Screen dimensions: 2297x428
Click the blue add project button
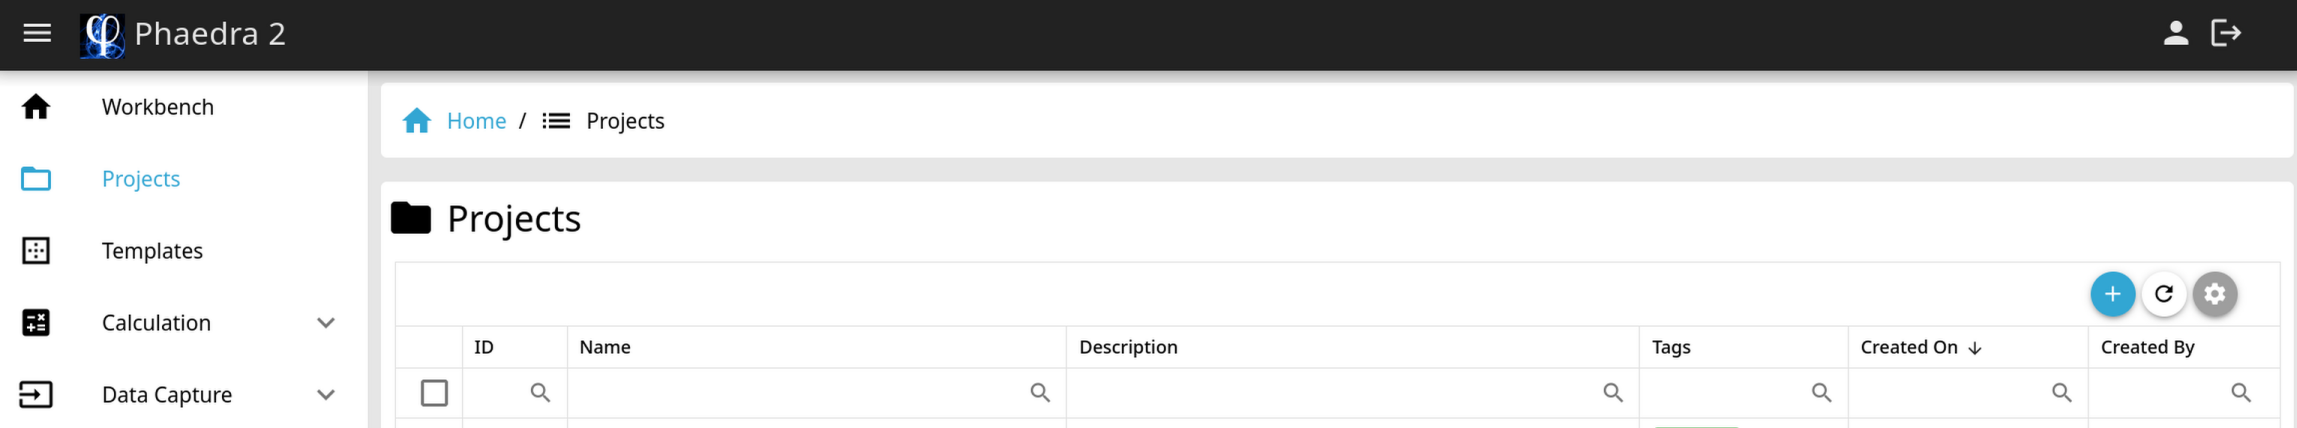2112,294
